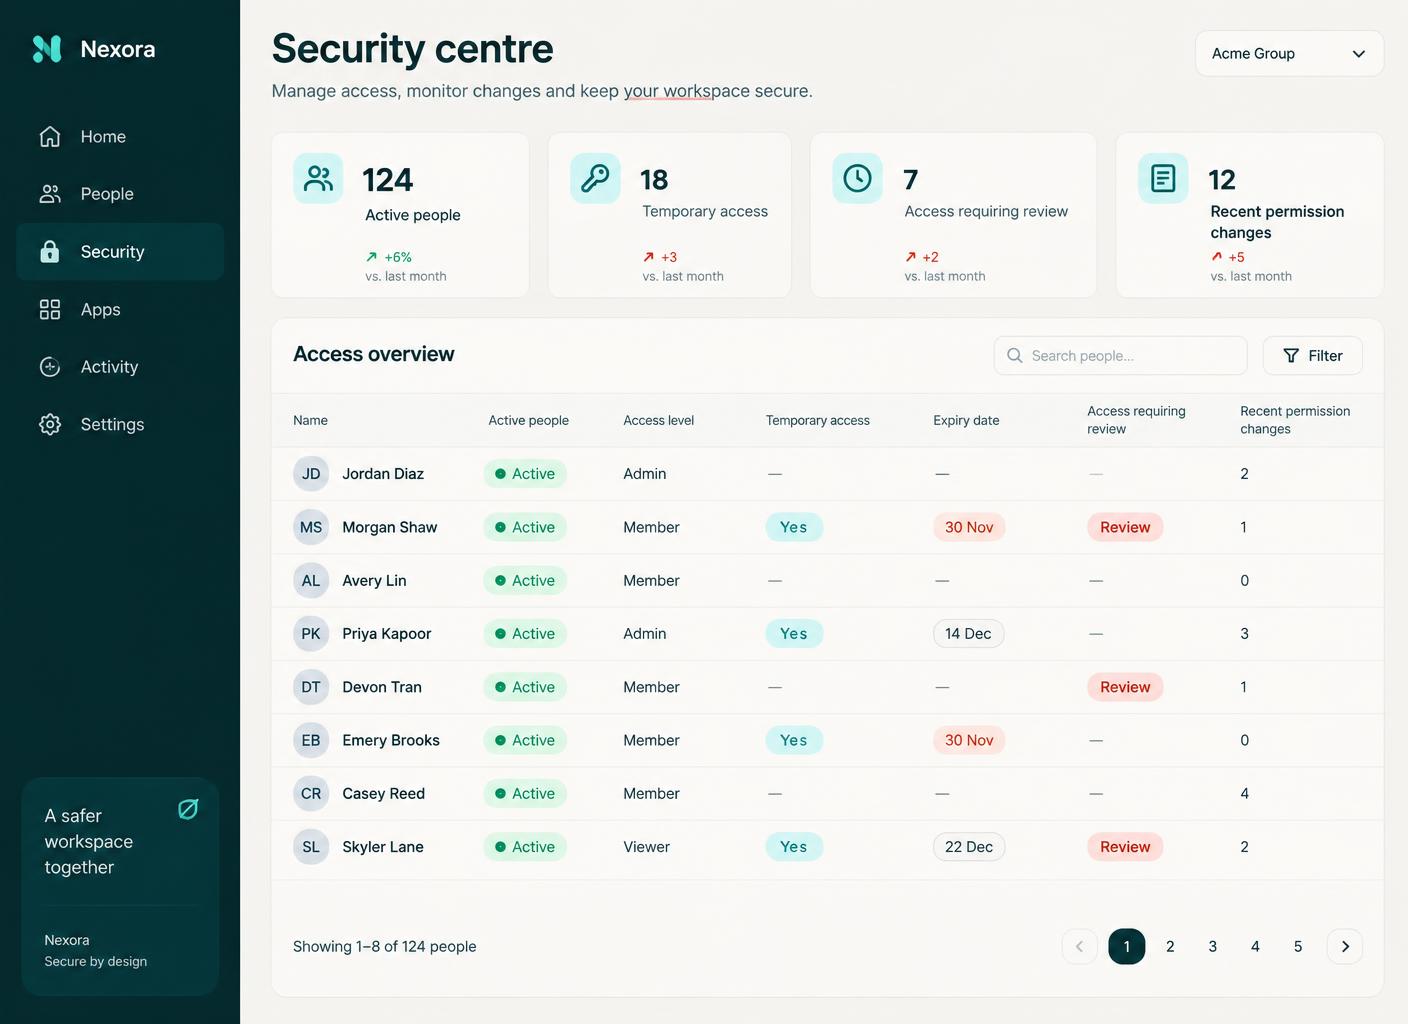Click Admin access level for Priya Kapoor
The width and height of the screenshot is (1408, 1024).
[x=645, y=634]
